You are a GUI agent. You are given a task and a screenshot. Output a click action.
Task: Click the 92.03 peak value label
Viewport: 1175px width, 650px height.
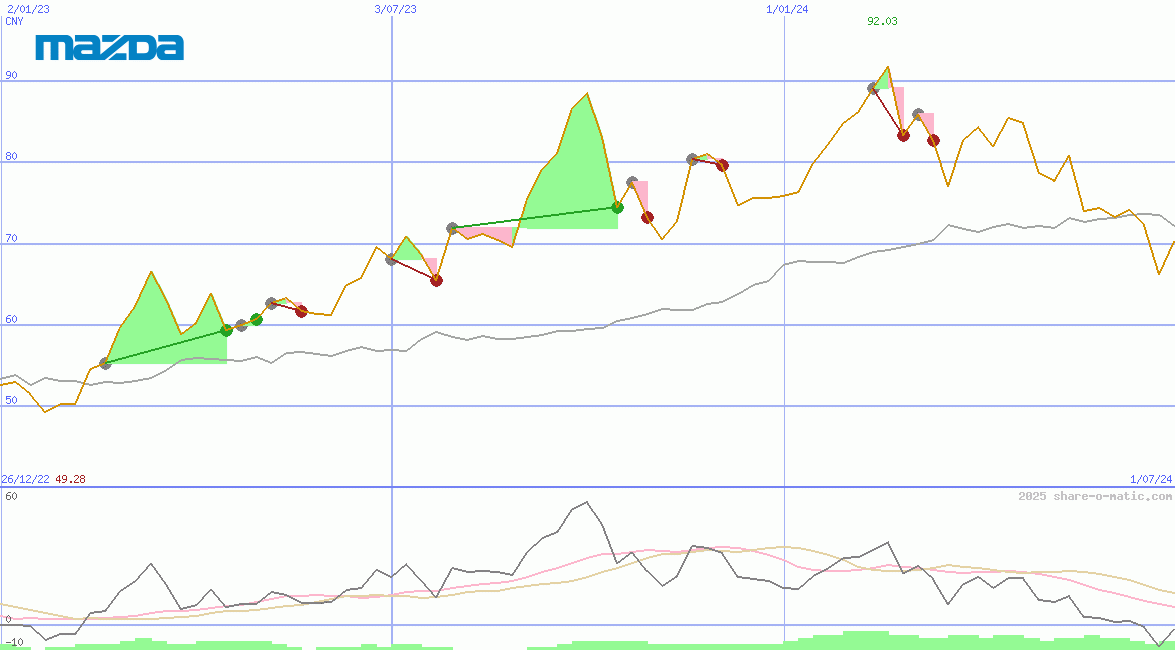pyautogui.click(x=882, y=21)
